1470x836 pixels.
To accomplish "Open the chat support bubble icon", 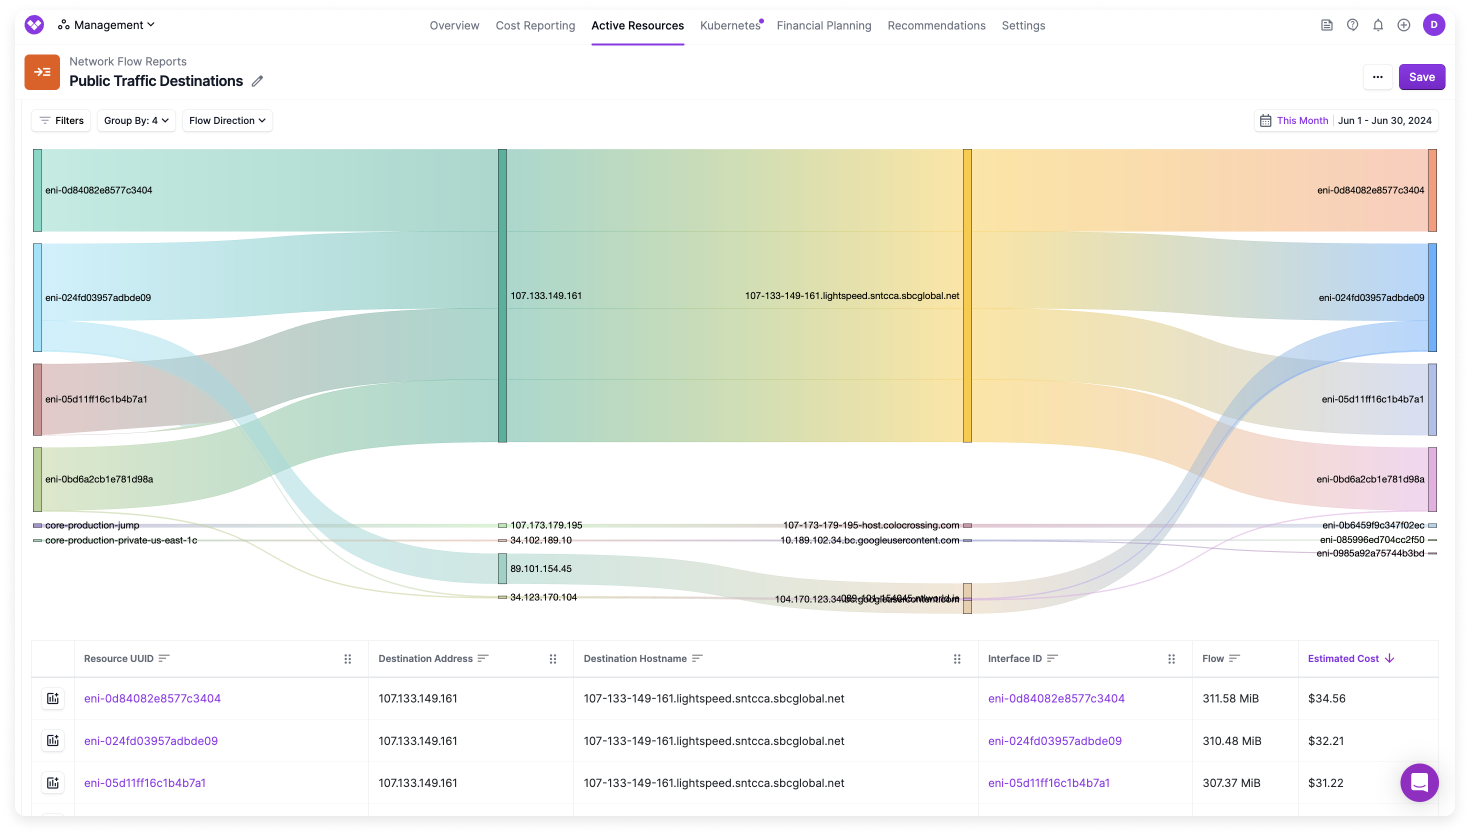I will [1419, 783].
